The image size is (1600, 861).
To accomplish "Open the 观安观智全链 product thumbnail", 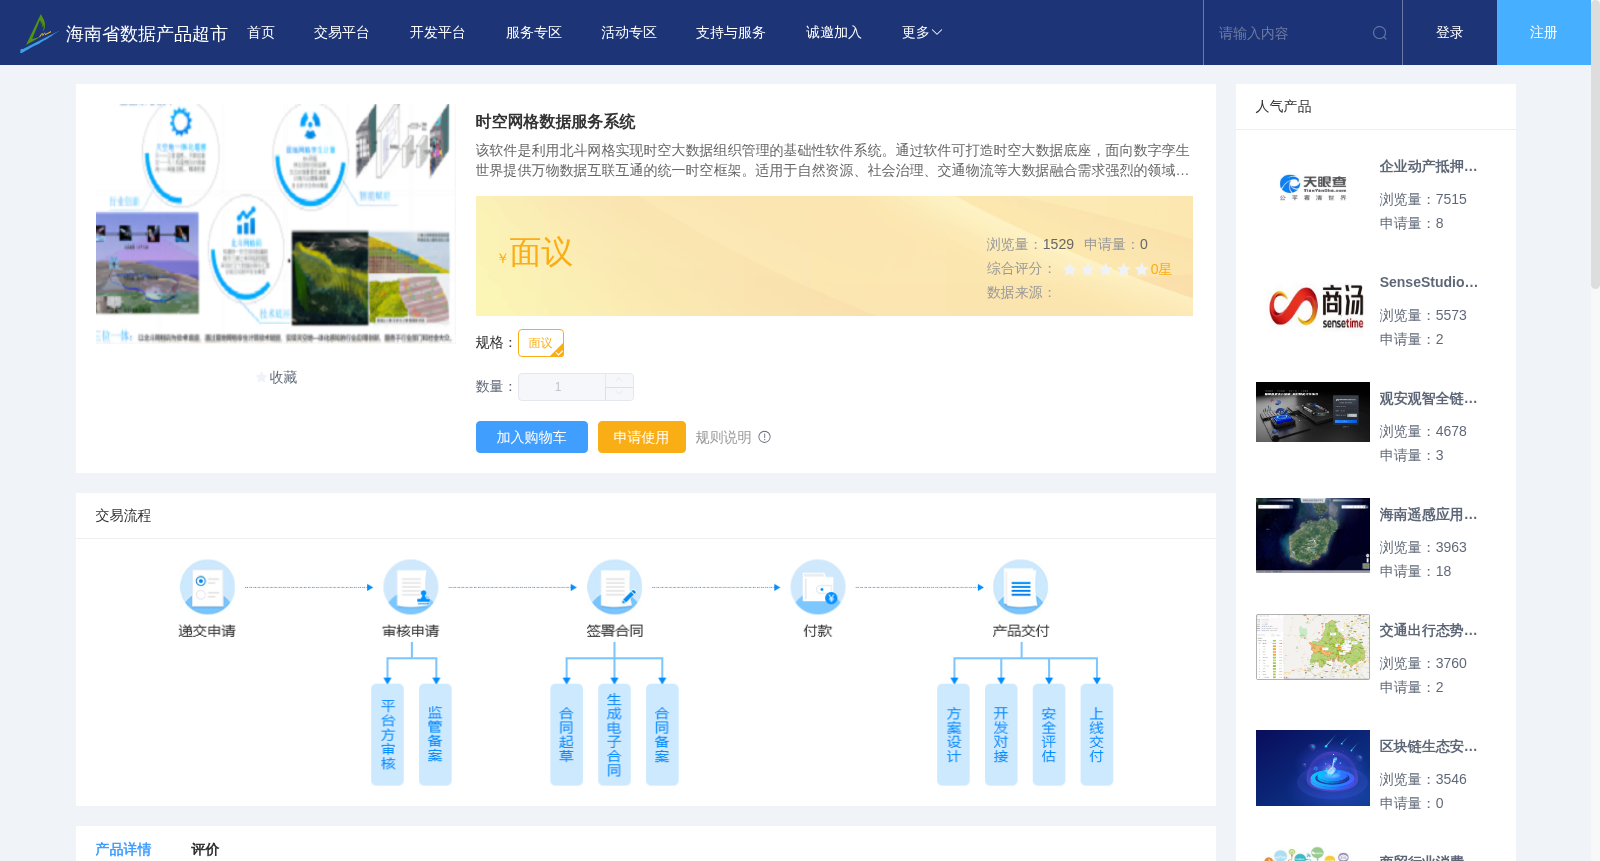I will click(1313, 412).
